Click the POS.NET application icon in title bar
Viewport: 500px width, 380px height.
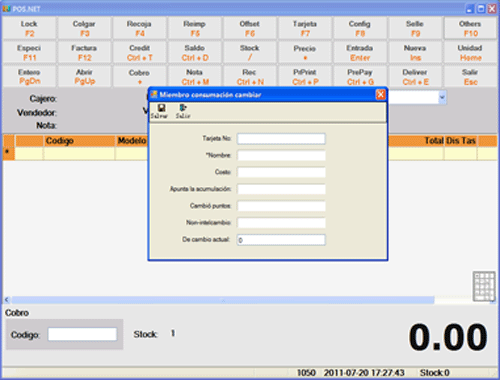click(6, 9)
